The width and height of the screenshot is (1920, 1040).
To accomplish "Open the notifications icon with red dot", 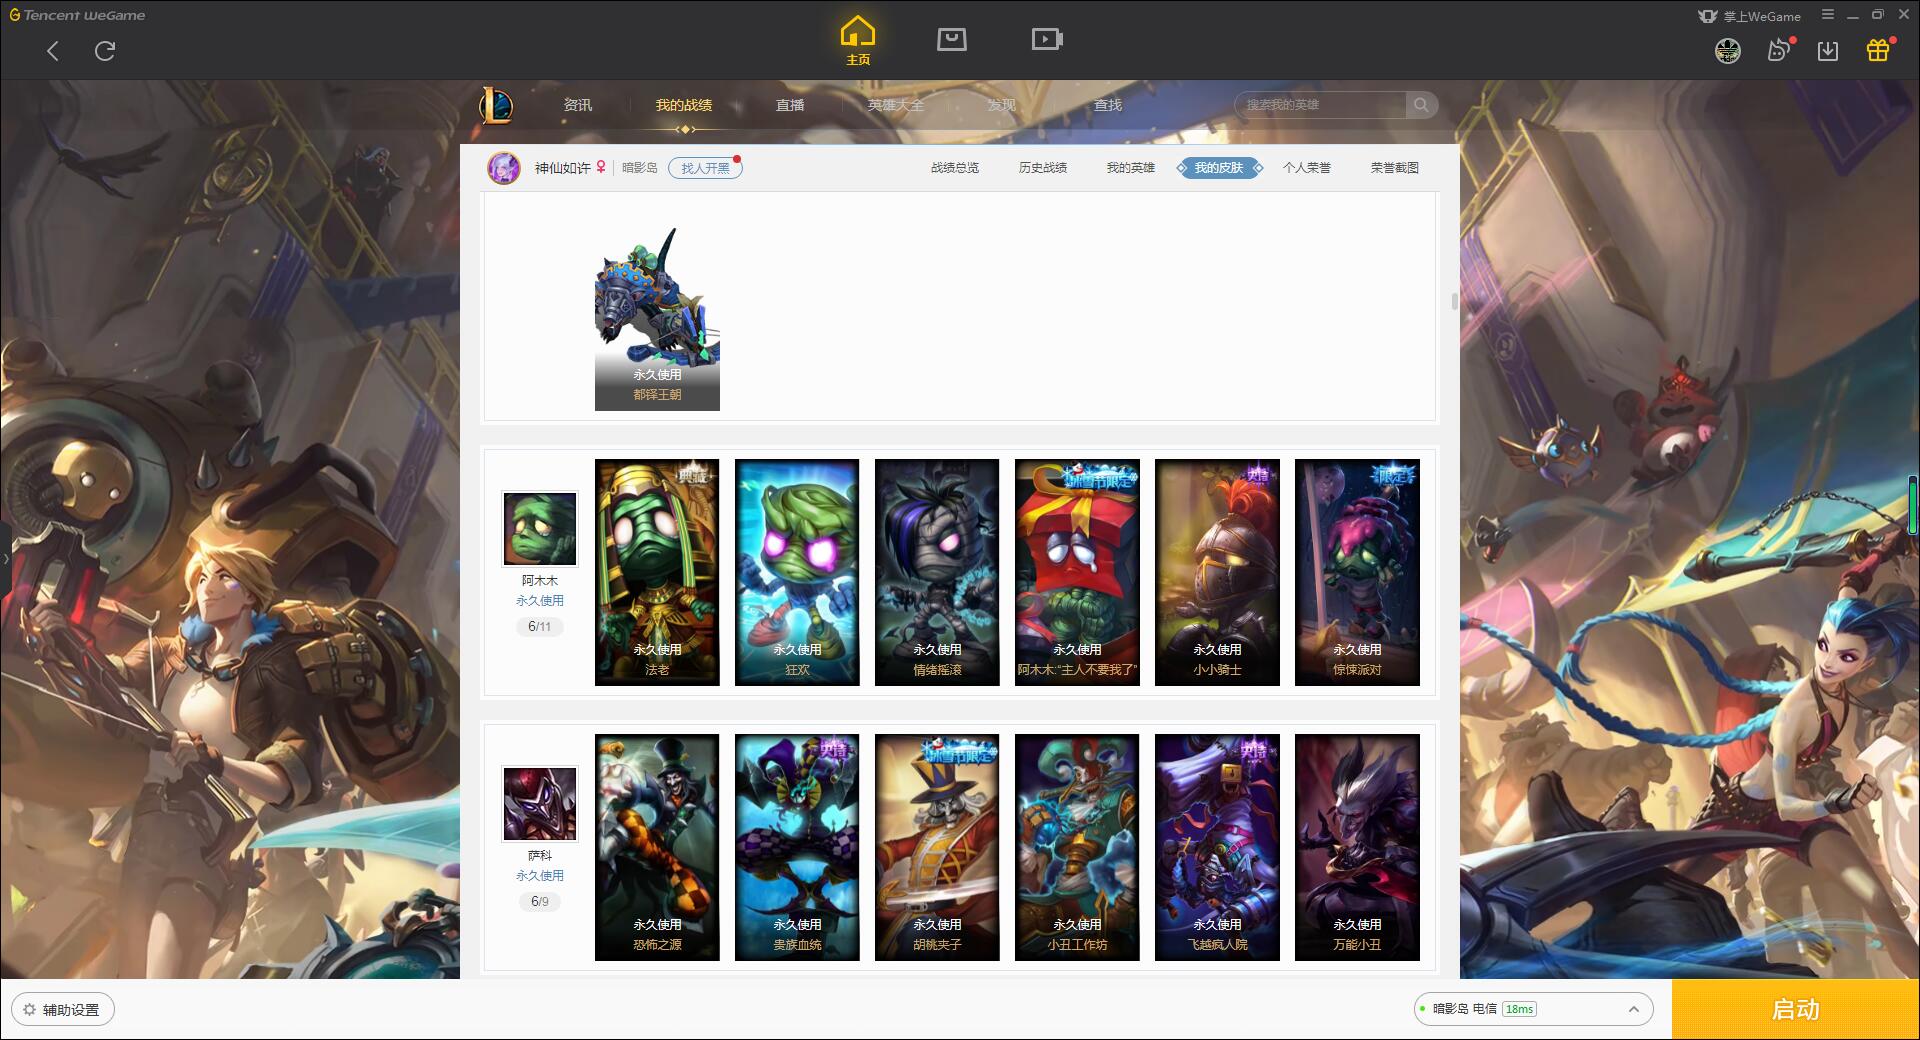I will pyautogui.click(x=1779, y=50).
